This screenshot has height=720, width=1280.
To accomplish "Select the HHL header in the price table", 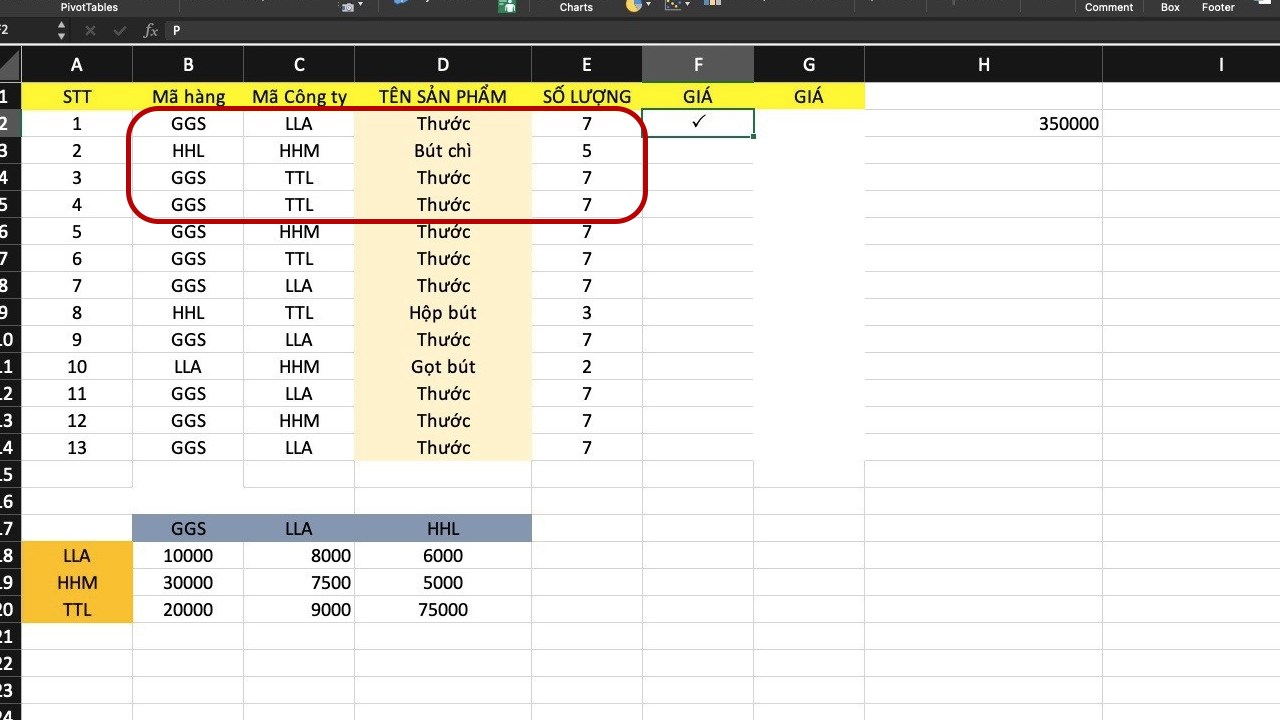I will coord(443,529).
